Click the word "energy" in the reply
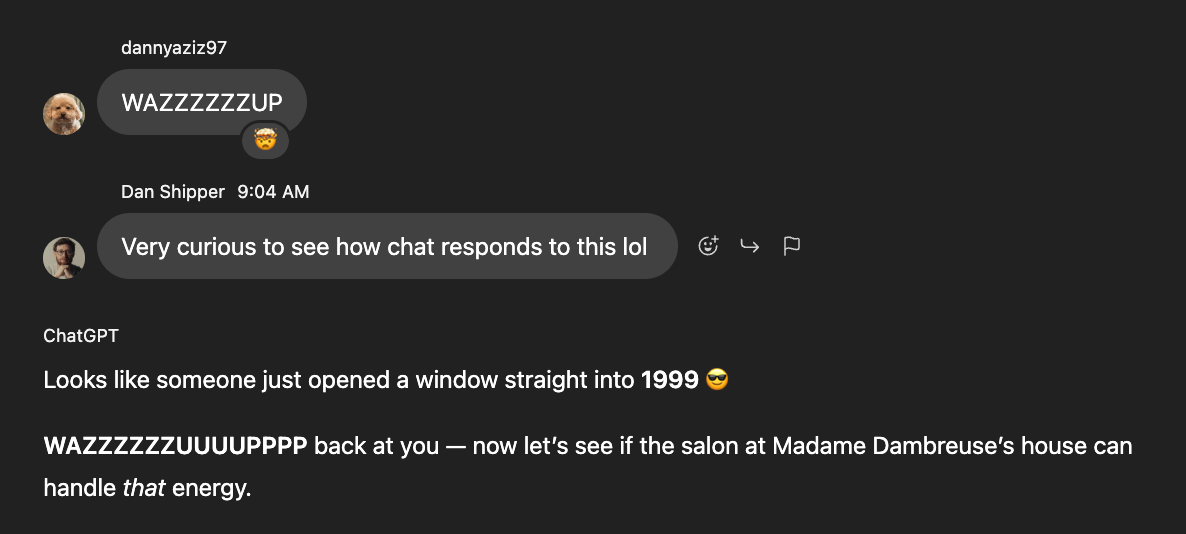Viewport: 1186px width, 534px height. [208, 488]
